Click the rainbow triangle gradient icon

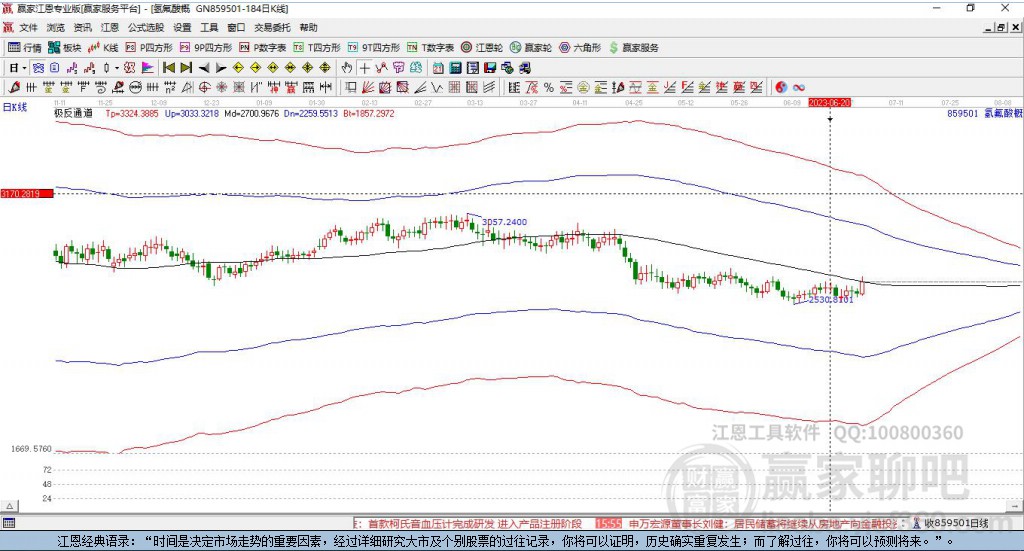click(148, 68)
